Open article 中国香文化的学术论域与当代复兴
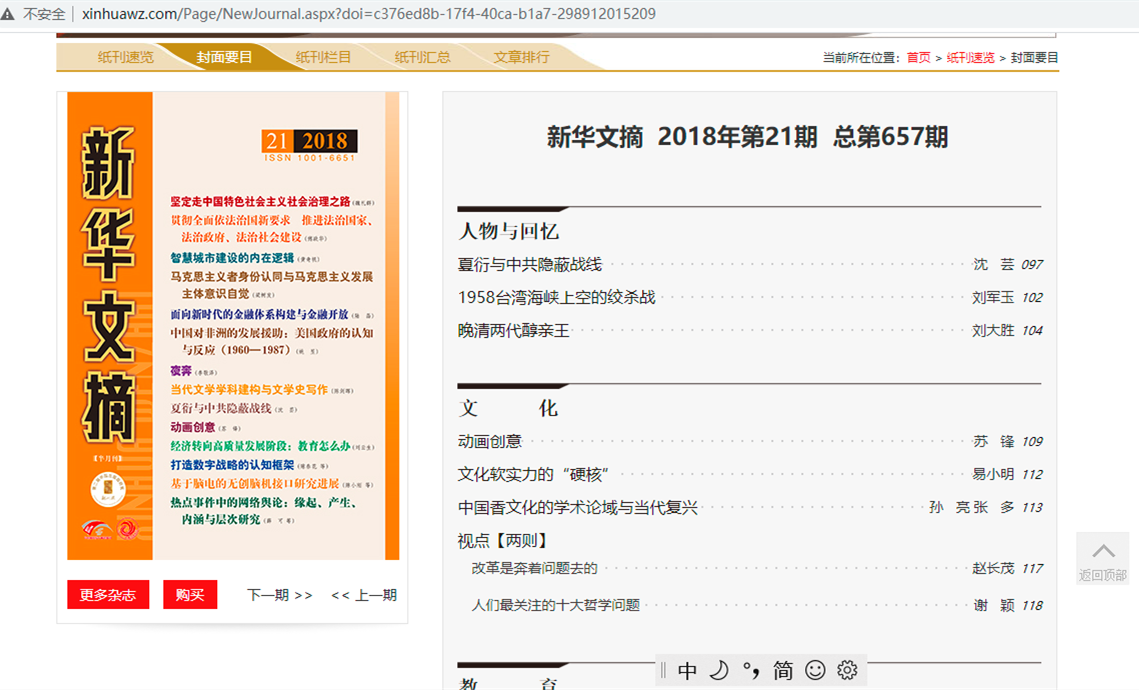Screen dimensions: 1139x690 point(577,508)
